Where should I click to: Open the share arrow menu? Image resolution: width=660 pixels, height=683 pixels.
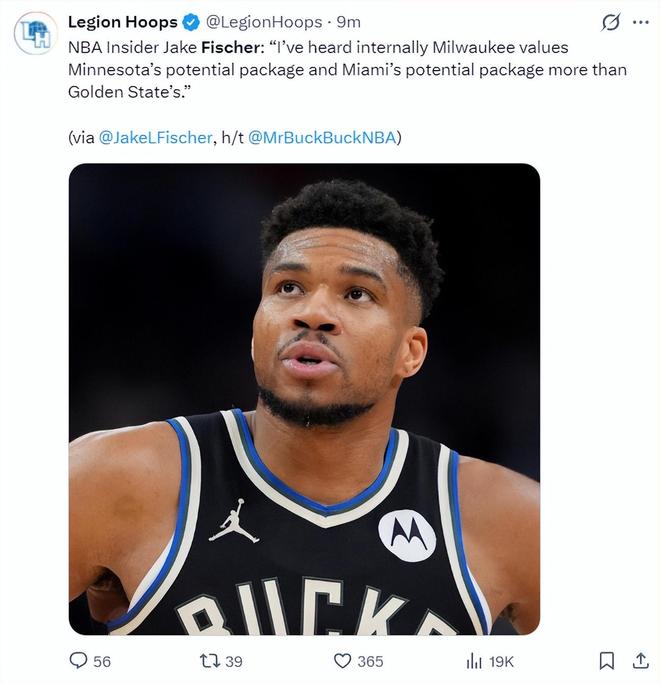point(641,661)
